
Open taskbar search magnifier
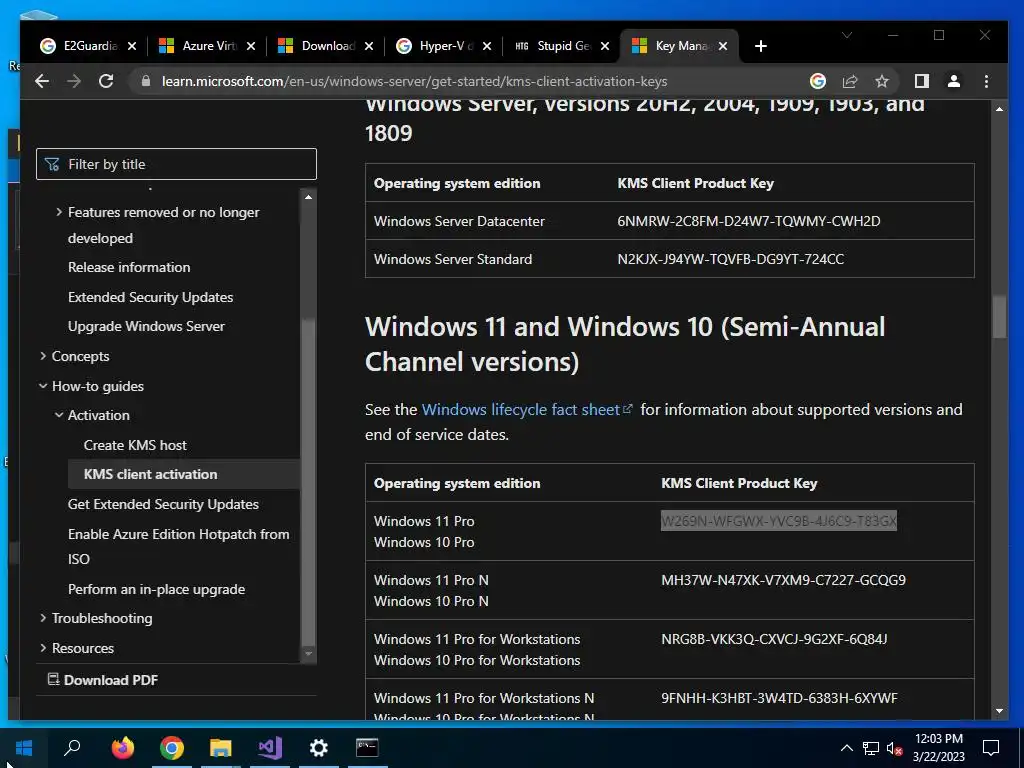tap(72, 748)
